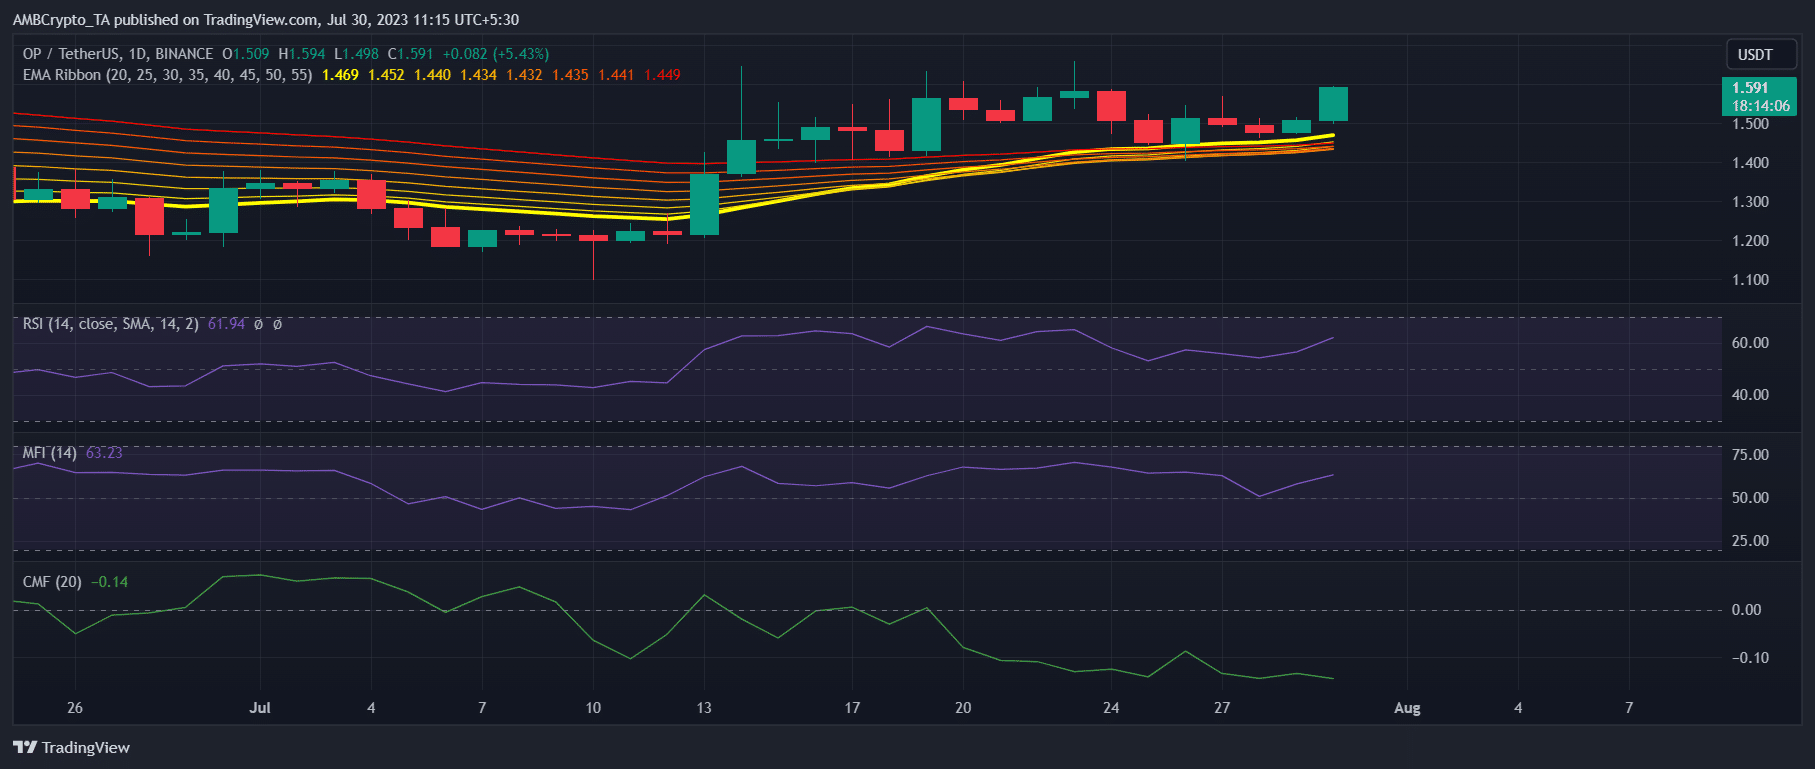Click the date label 10 on the time axis

click(593, 708)
